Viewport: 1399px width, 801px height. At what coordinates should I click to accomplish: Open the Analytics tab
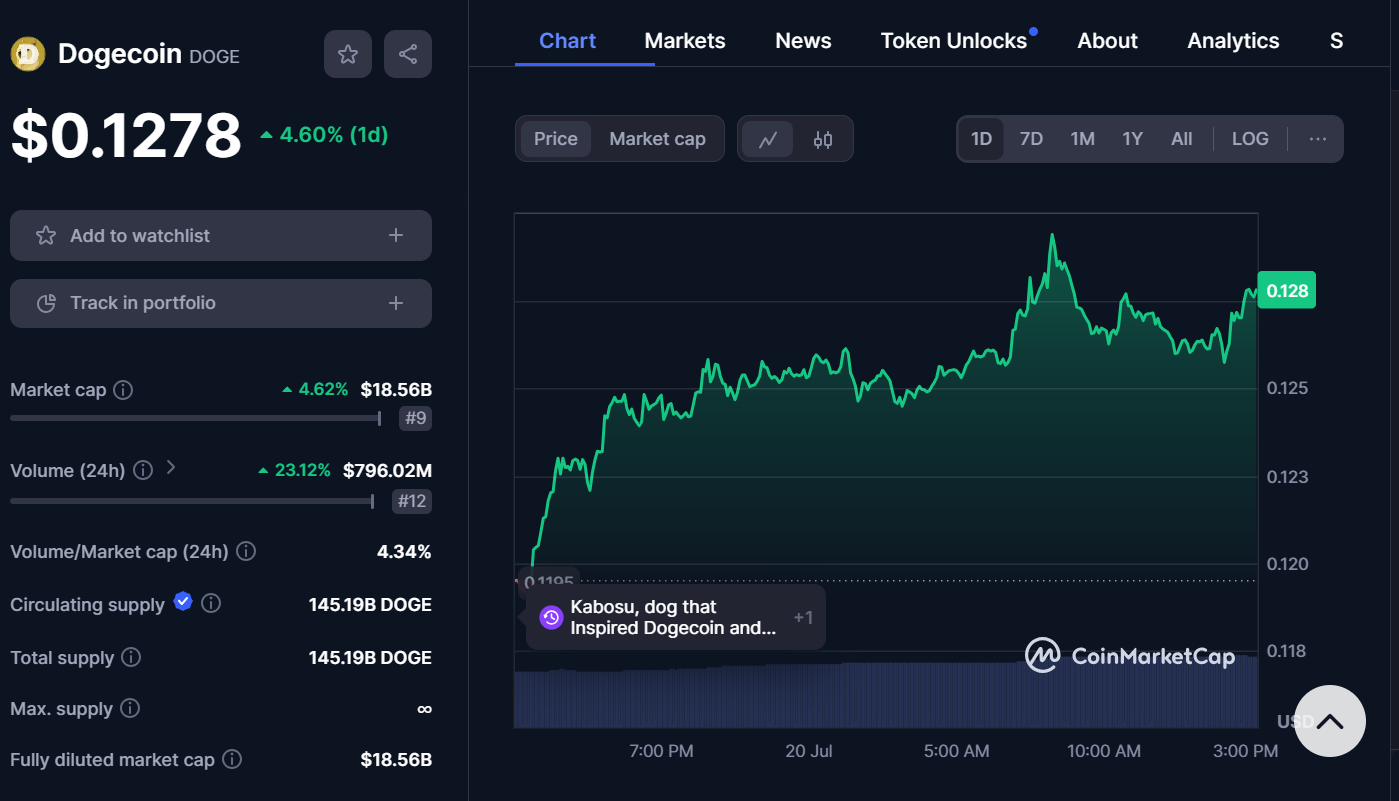click(x=1233, y=41)
